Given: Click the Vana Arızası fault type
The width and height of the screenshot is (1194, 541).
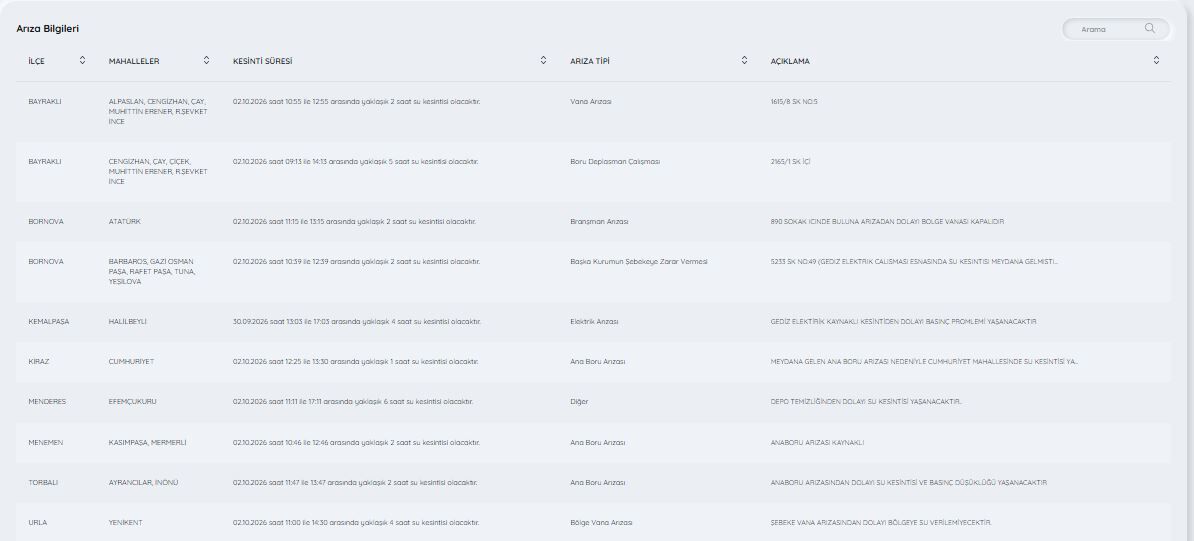Looking at the screenshot, I should coord(591,101).
